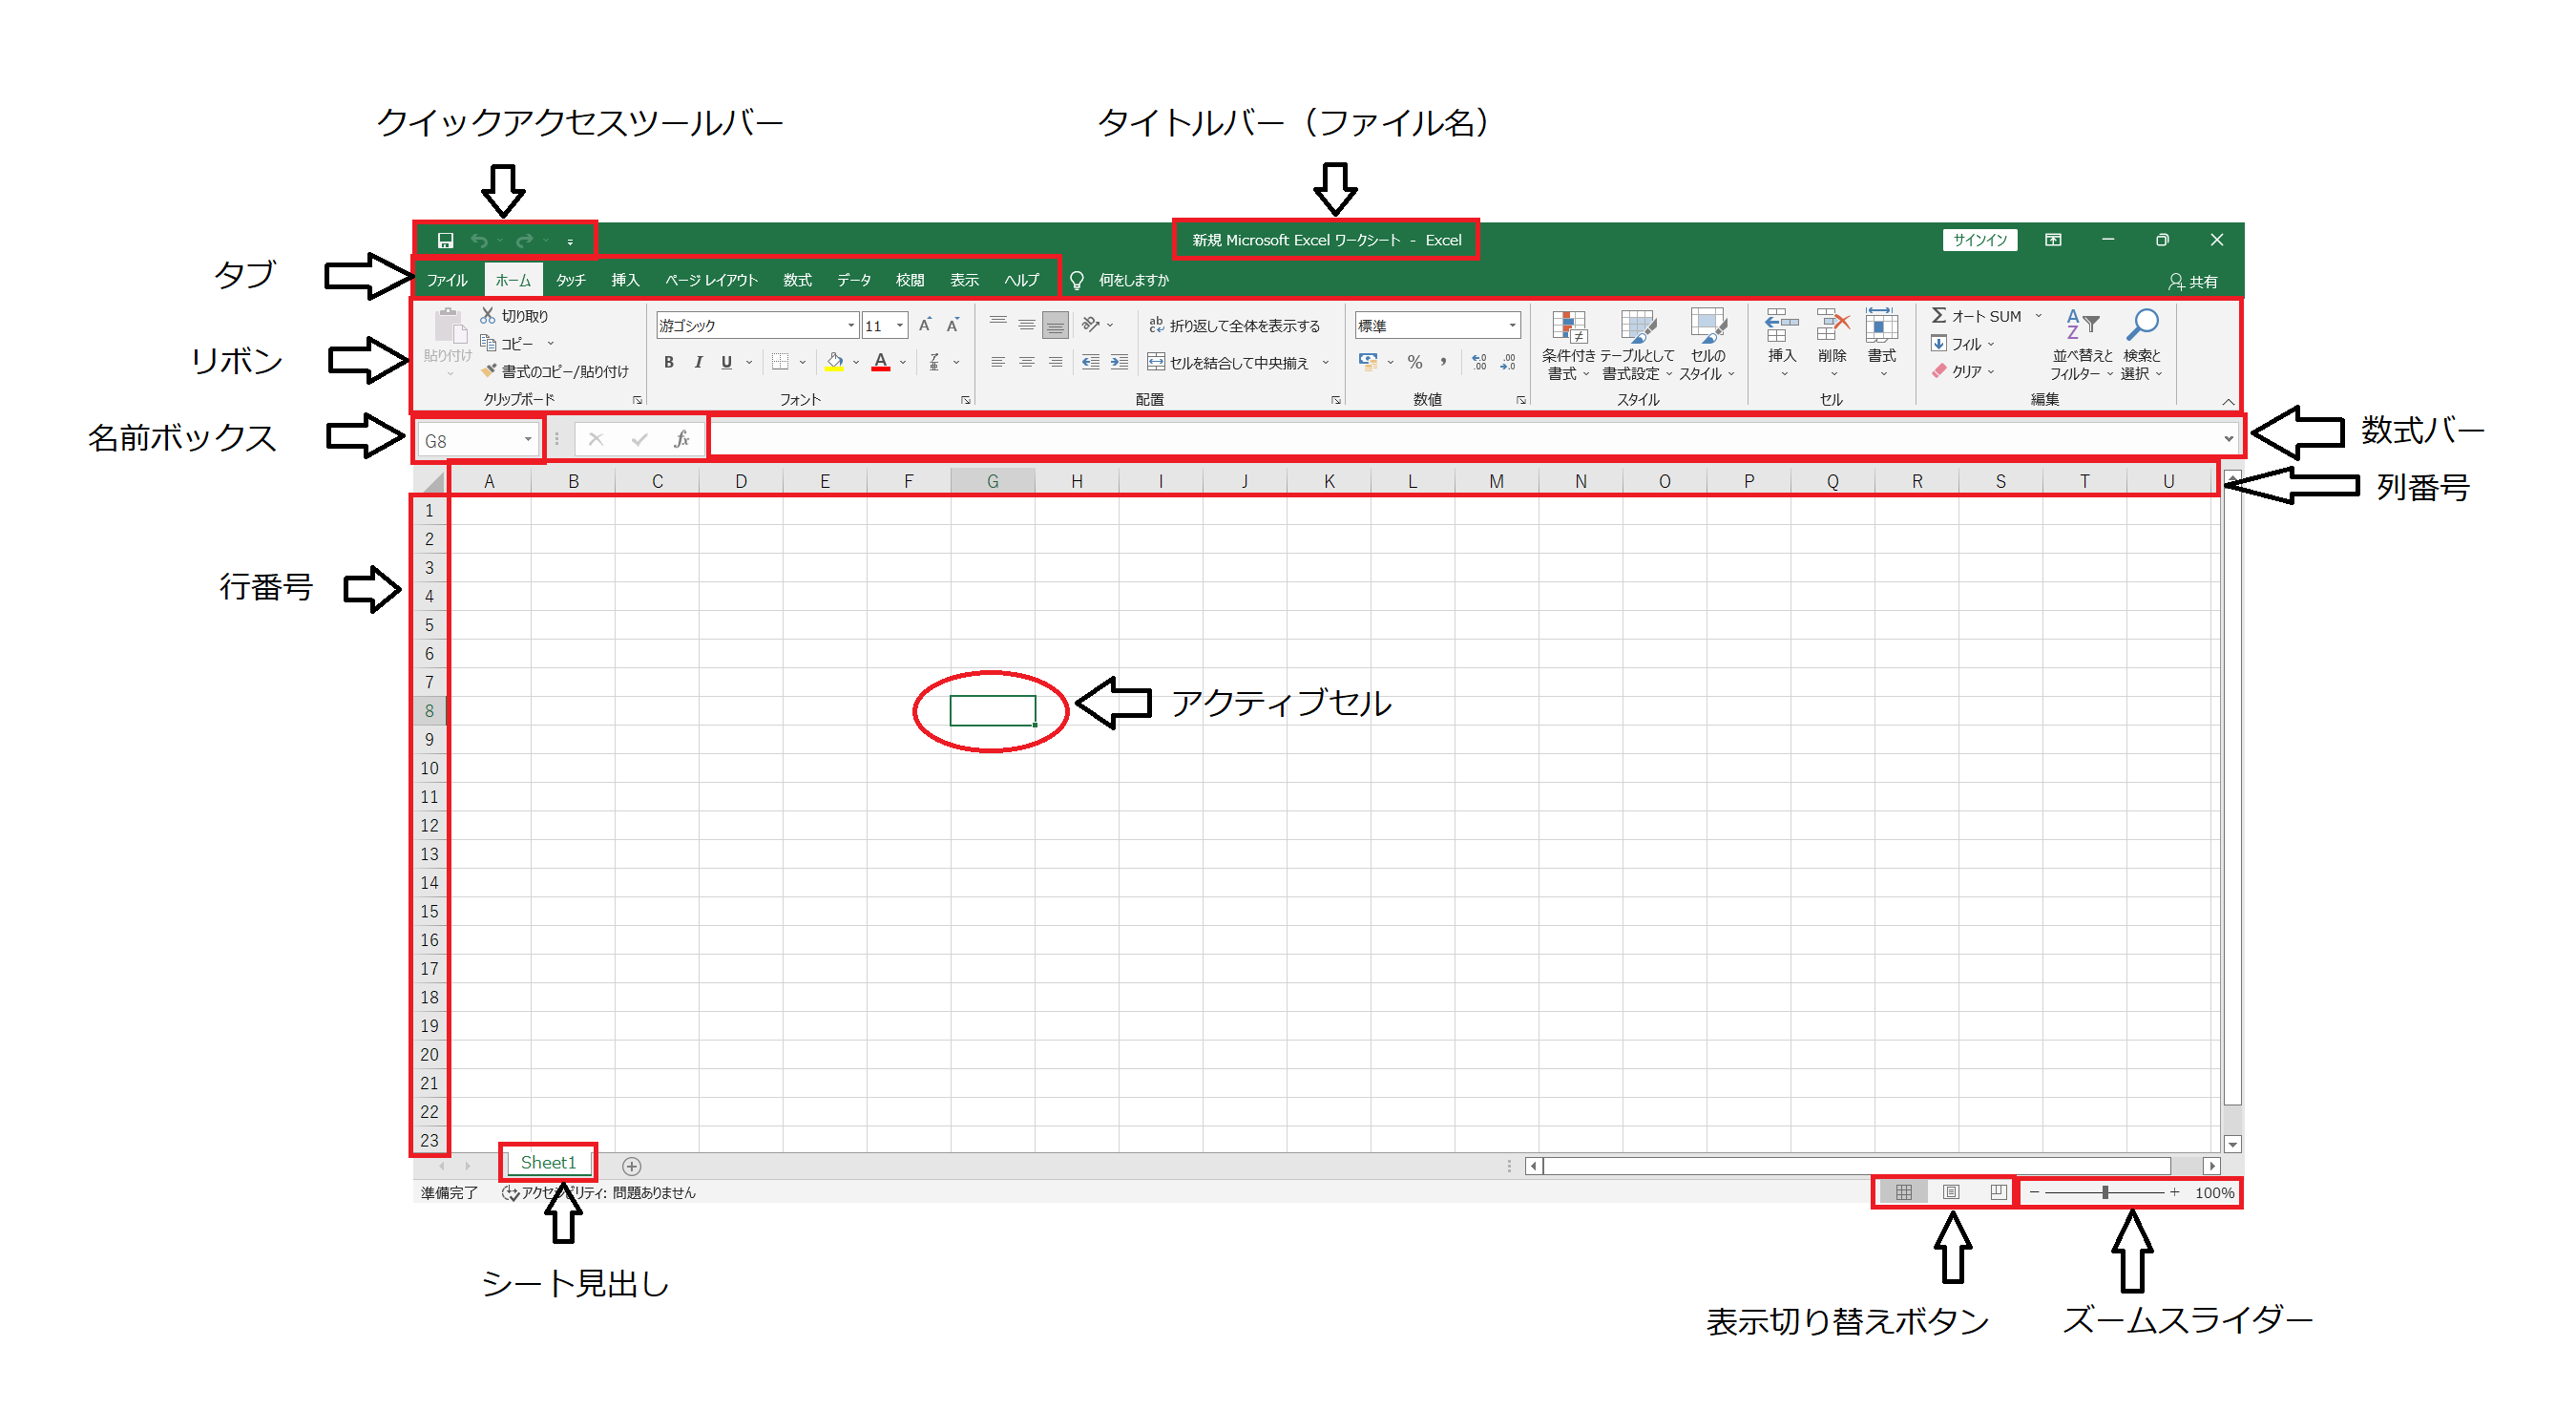Click the Insert Function fx icon
This screenshot has height=1410, width=2576.
tap(681, 439)
